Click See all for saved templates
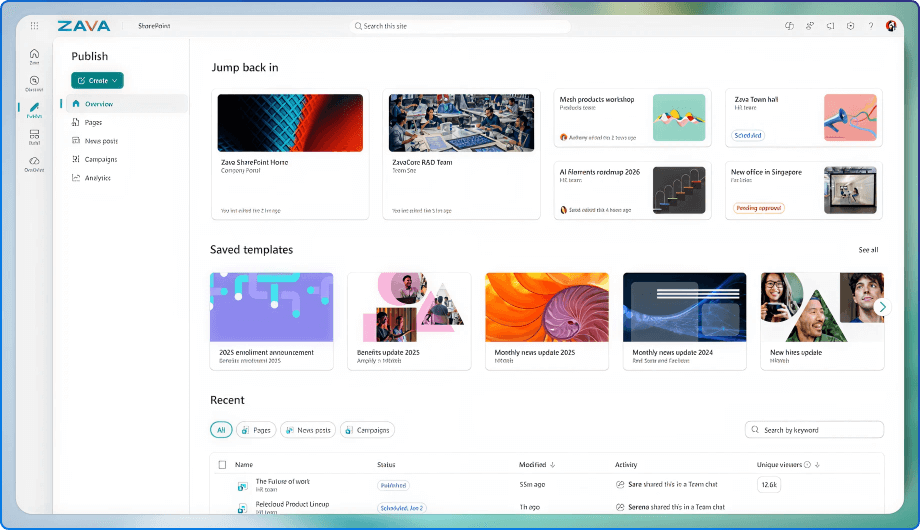The height and width of the screenshot is (530, 920). [868, 249]
